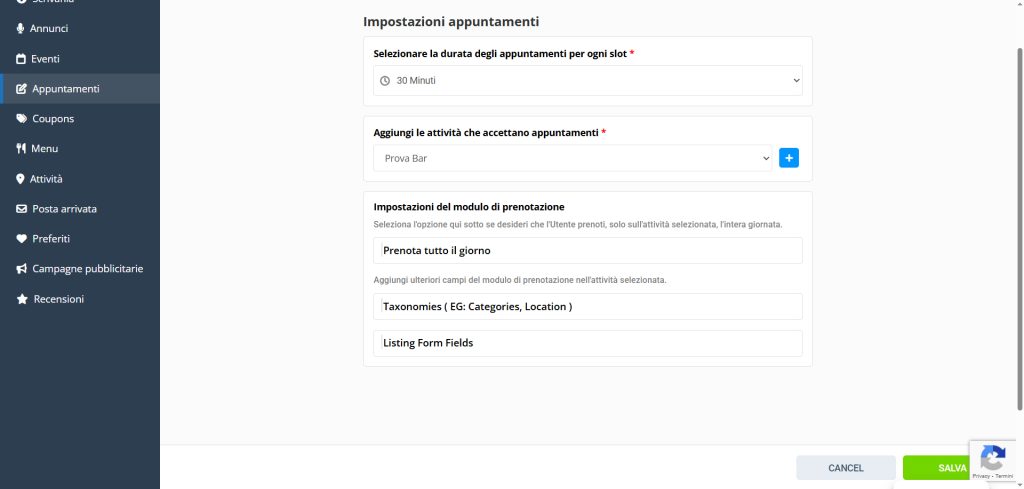Open Campagne pubblicitarie in the sidebar
This screenshot has height=489, width=1024.
click(x=88, y=269)
